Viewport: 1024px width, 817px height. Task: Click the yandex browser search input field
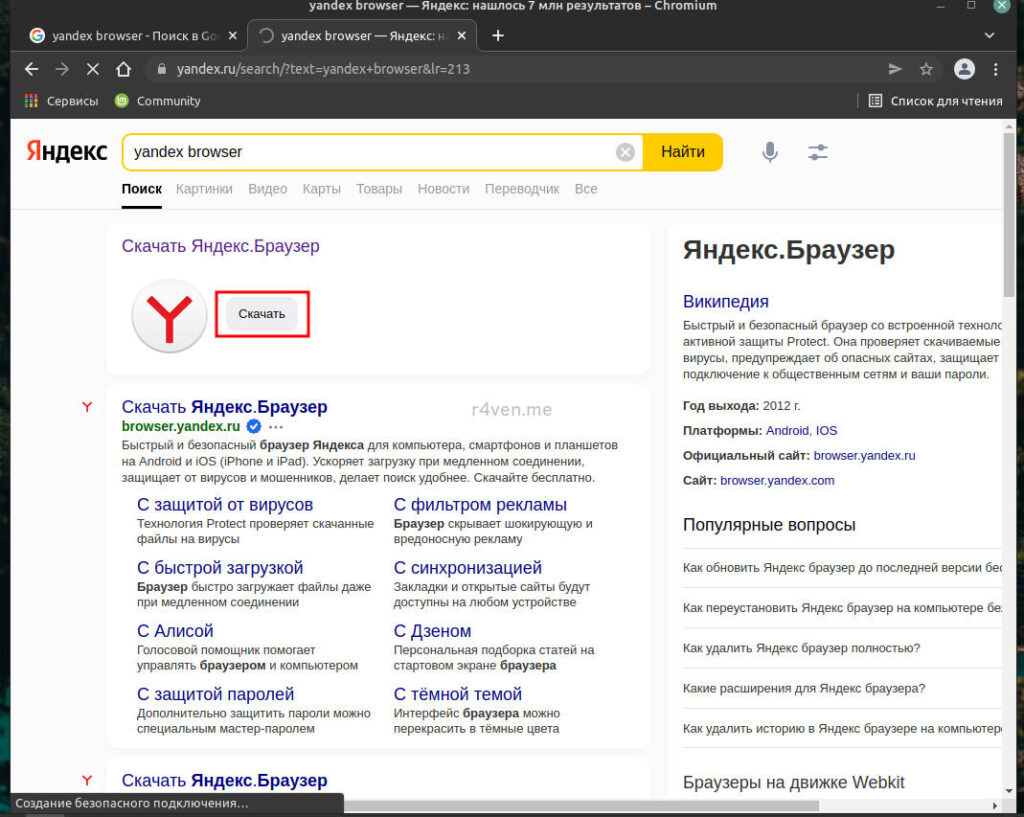coord(370,152)
